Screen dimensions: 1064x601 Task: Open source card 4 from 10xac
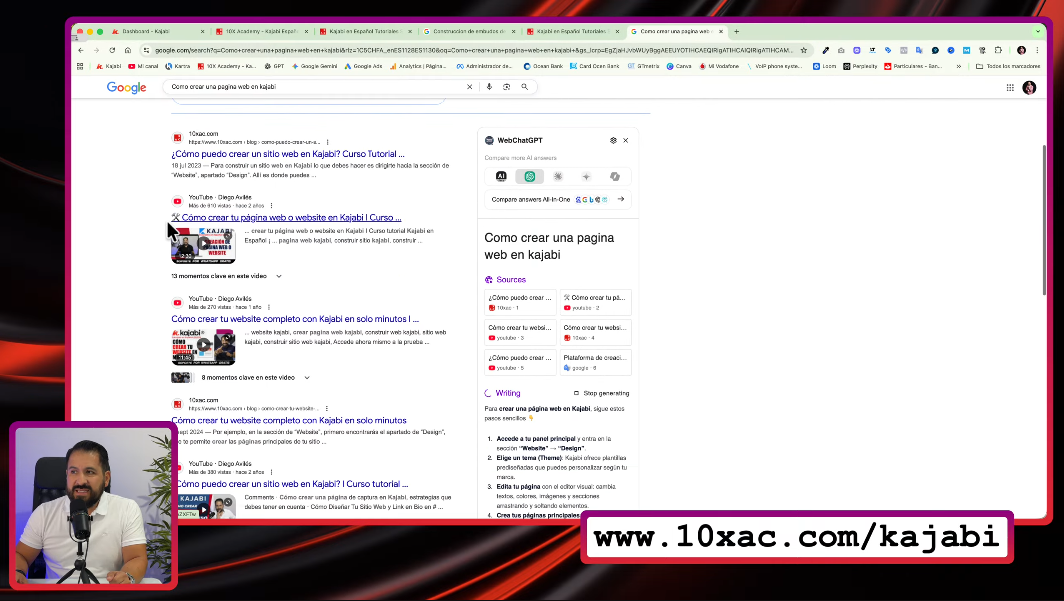[596, 332]
